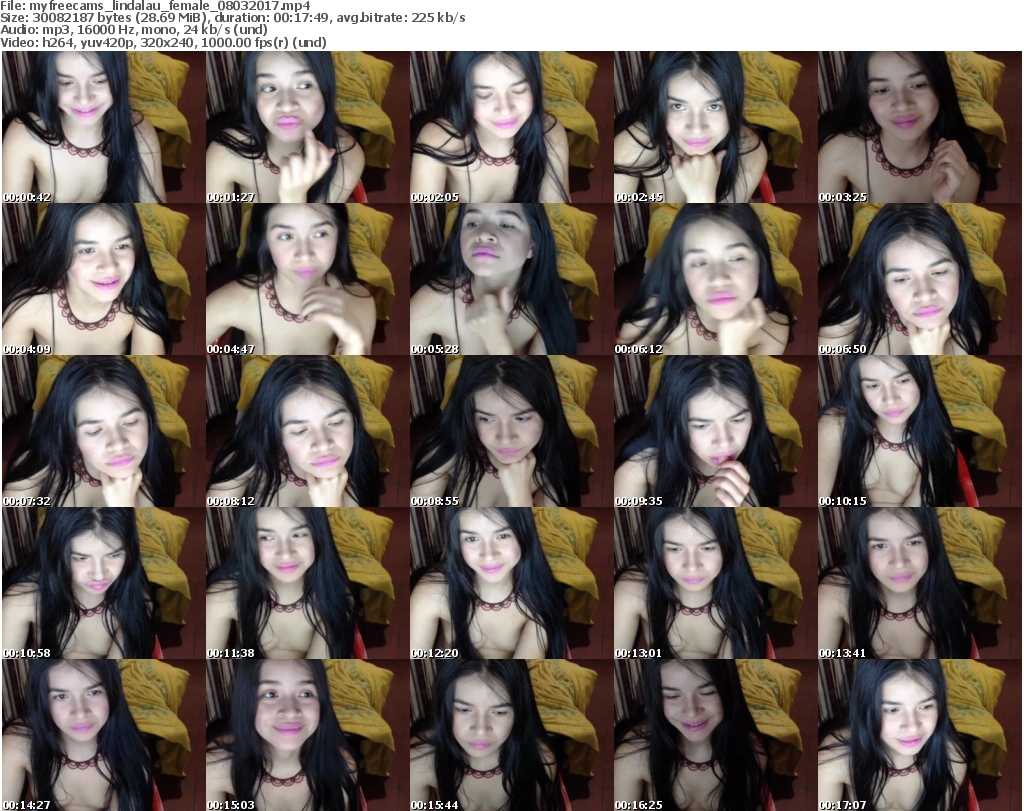Open the thumbnail stamped 00:00:42
This screenshot has height=811, width=1024.
click(104, 127)
